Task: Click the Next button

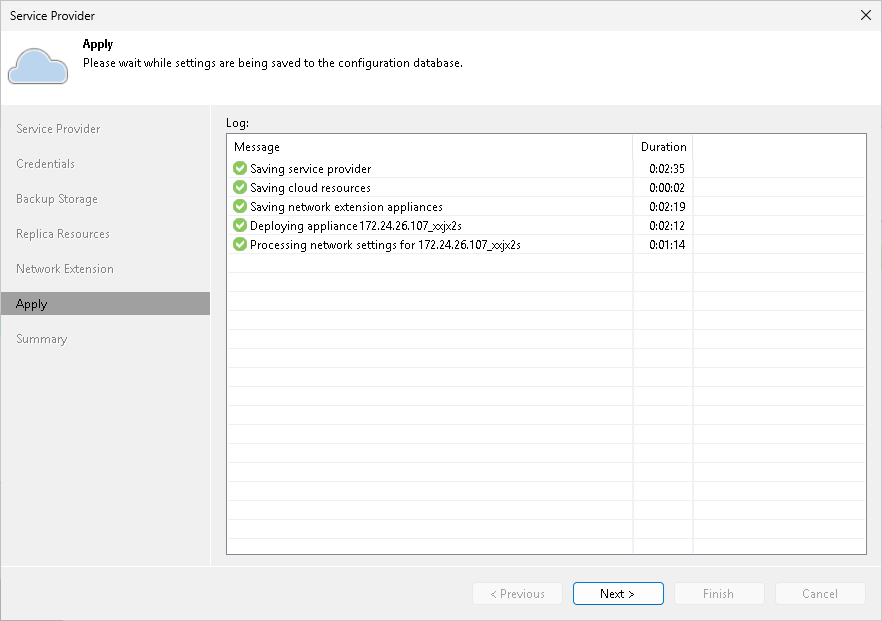Action: point(618,593)
